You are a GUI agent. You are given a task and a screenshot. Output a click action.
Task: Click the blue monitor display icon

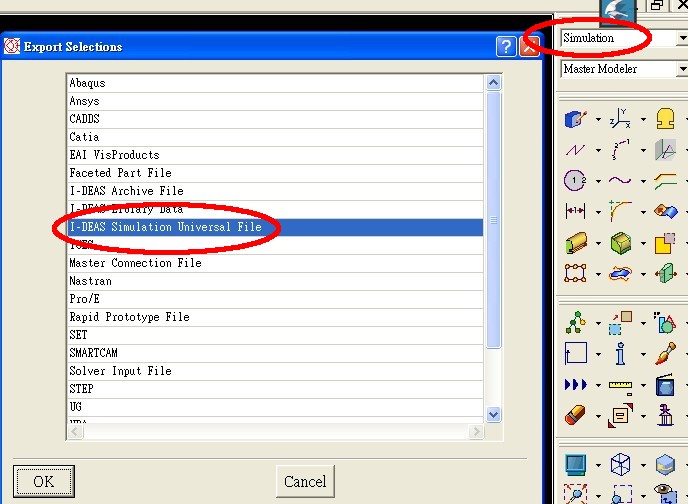576,465
